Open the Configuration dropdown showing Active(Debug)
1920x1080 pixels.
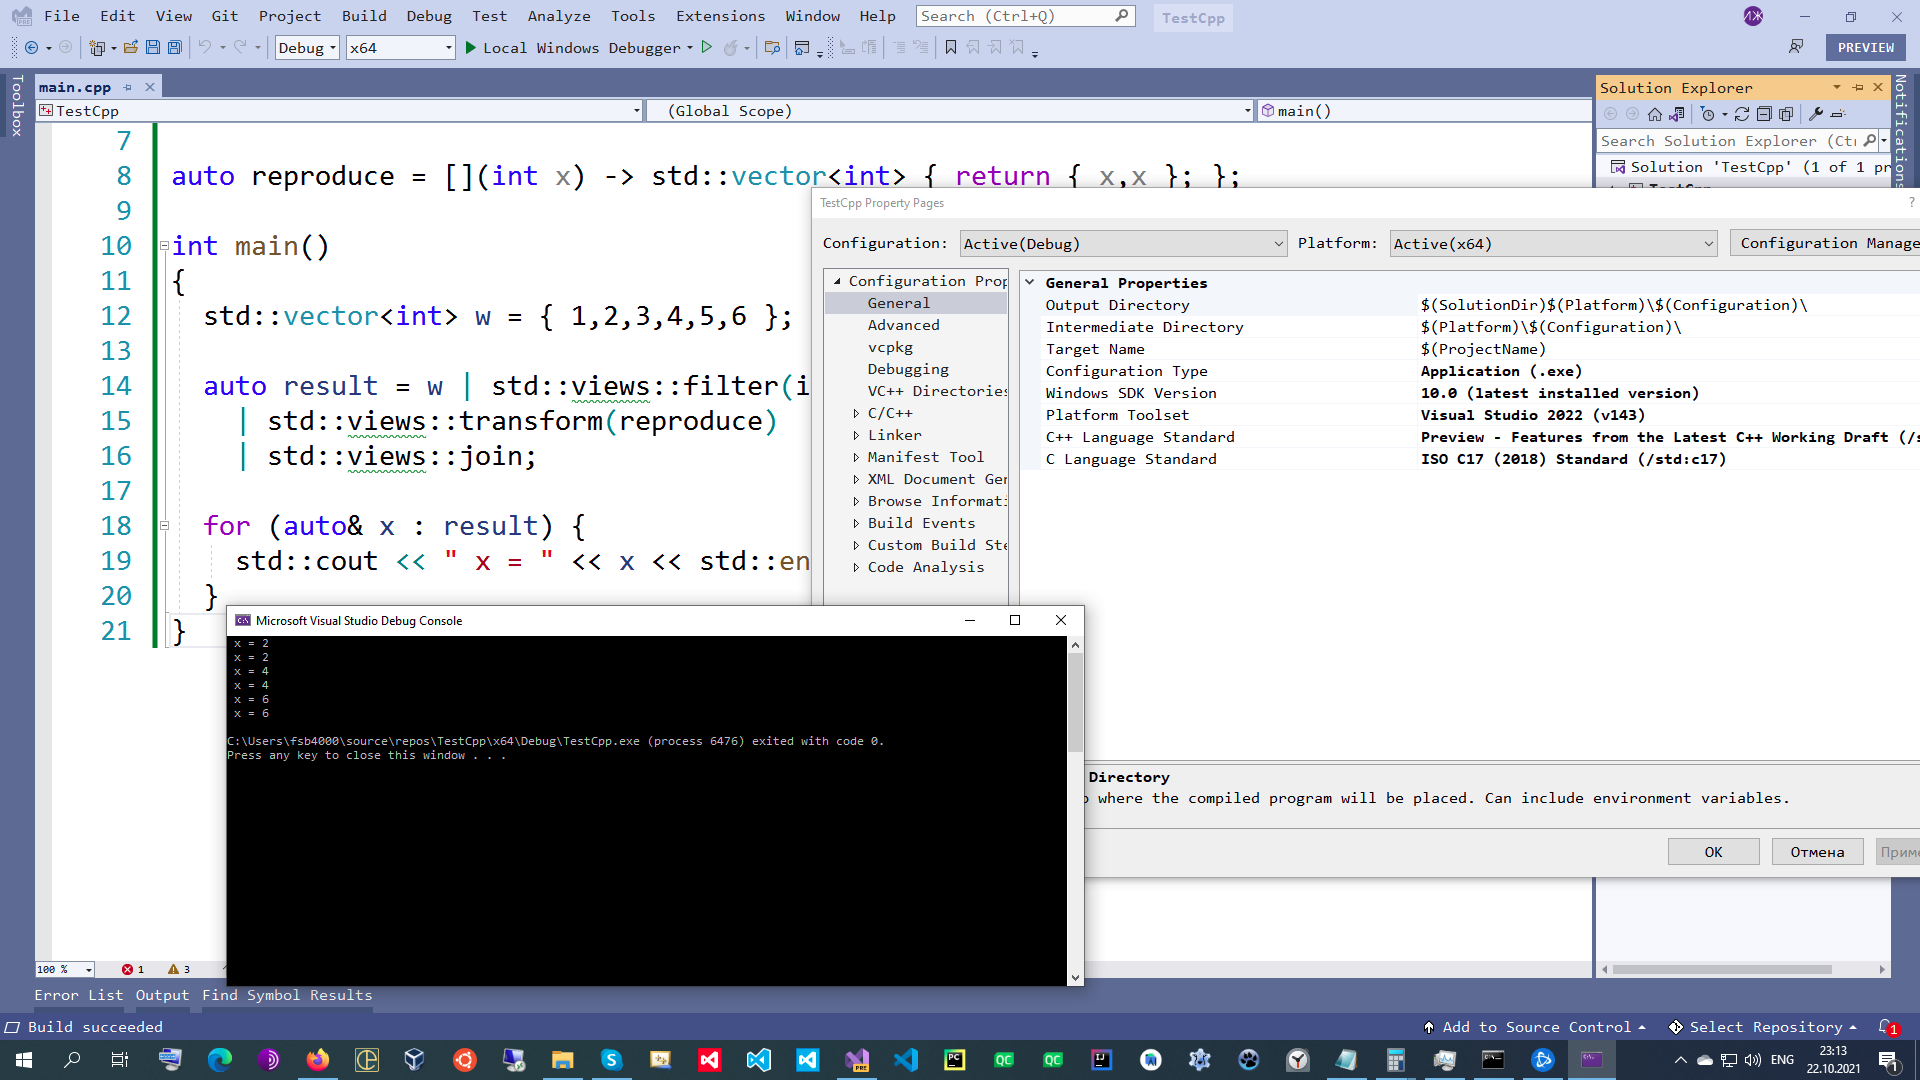1122,243
